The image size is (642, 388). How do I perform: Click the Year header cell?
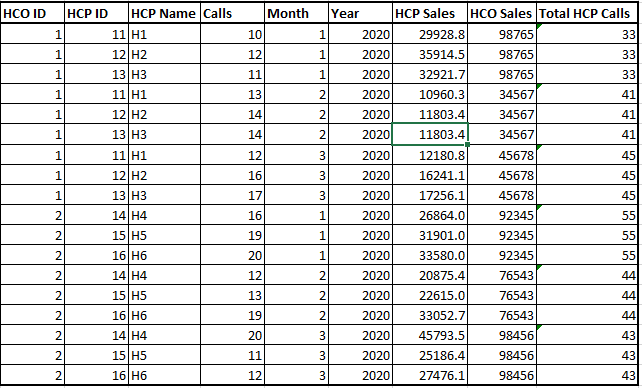tap(360, 14)
